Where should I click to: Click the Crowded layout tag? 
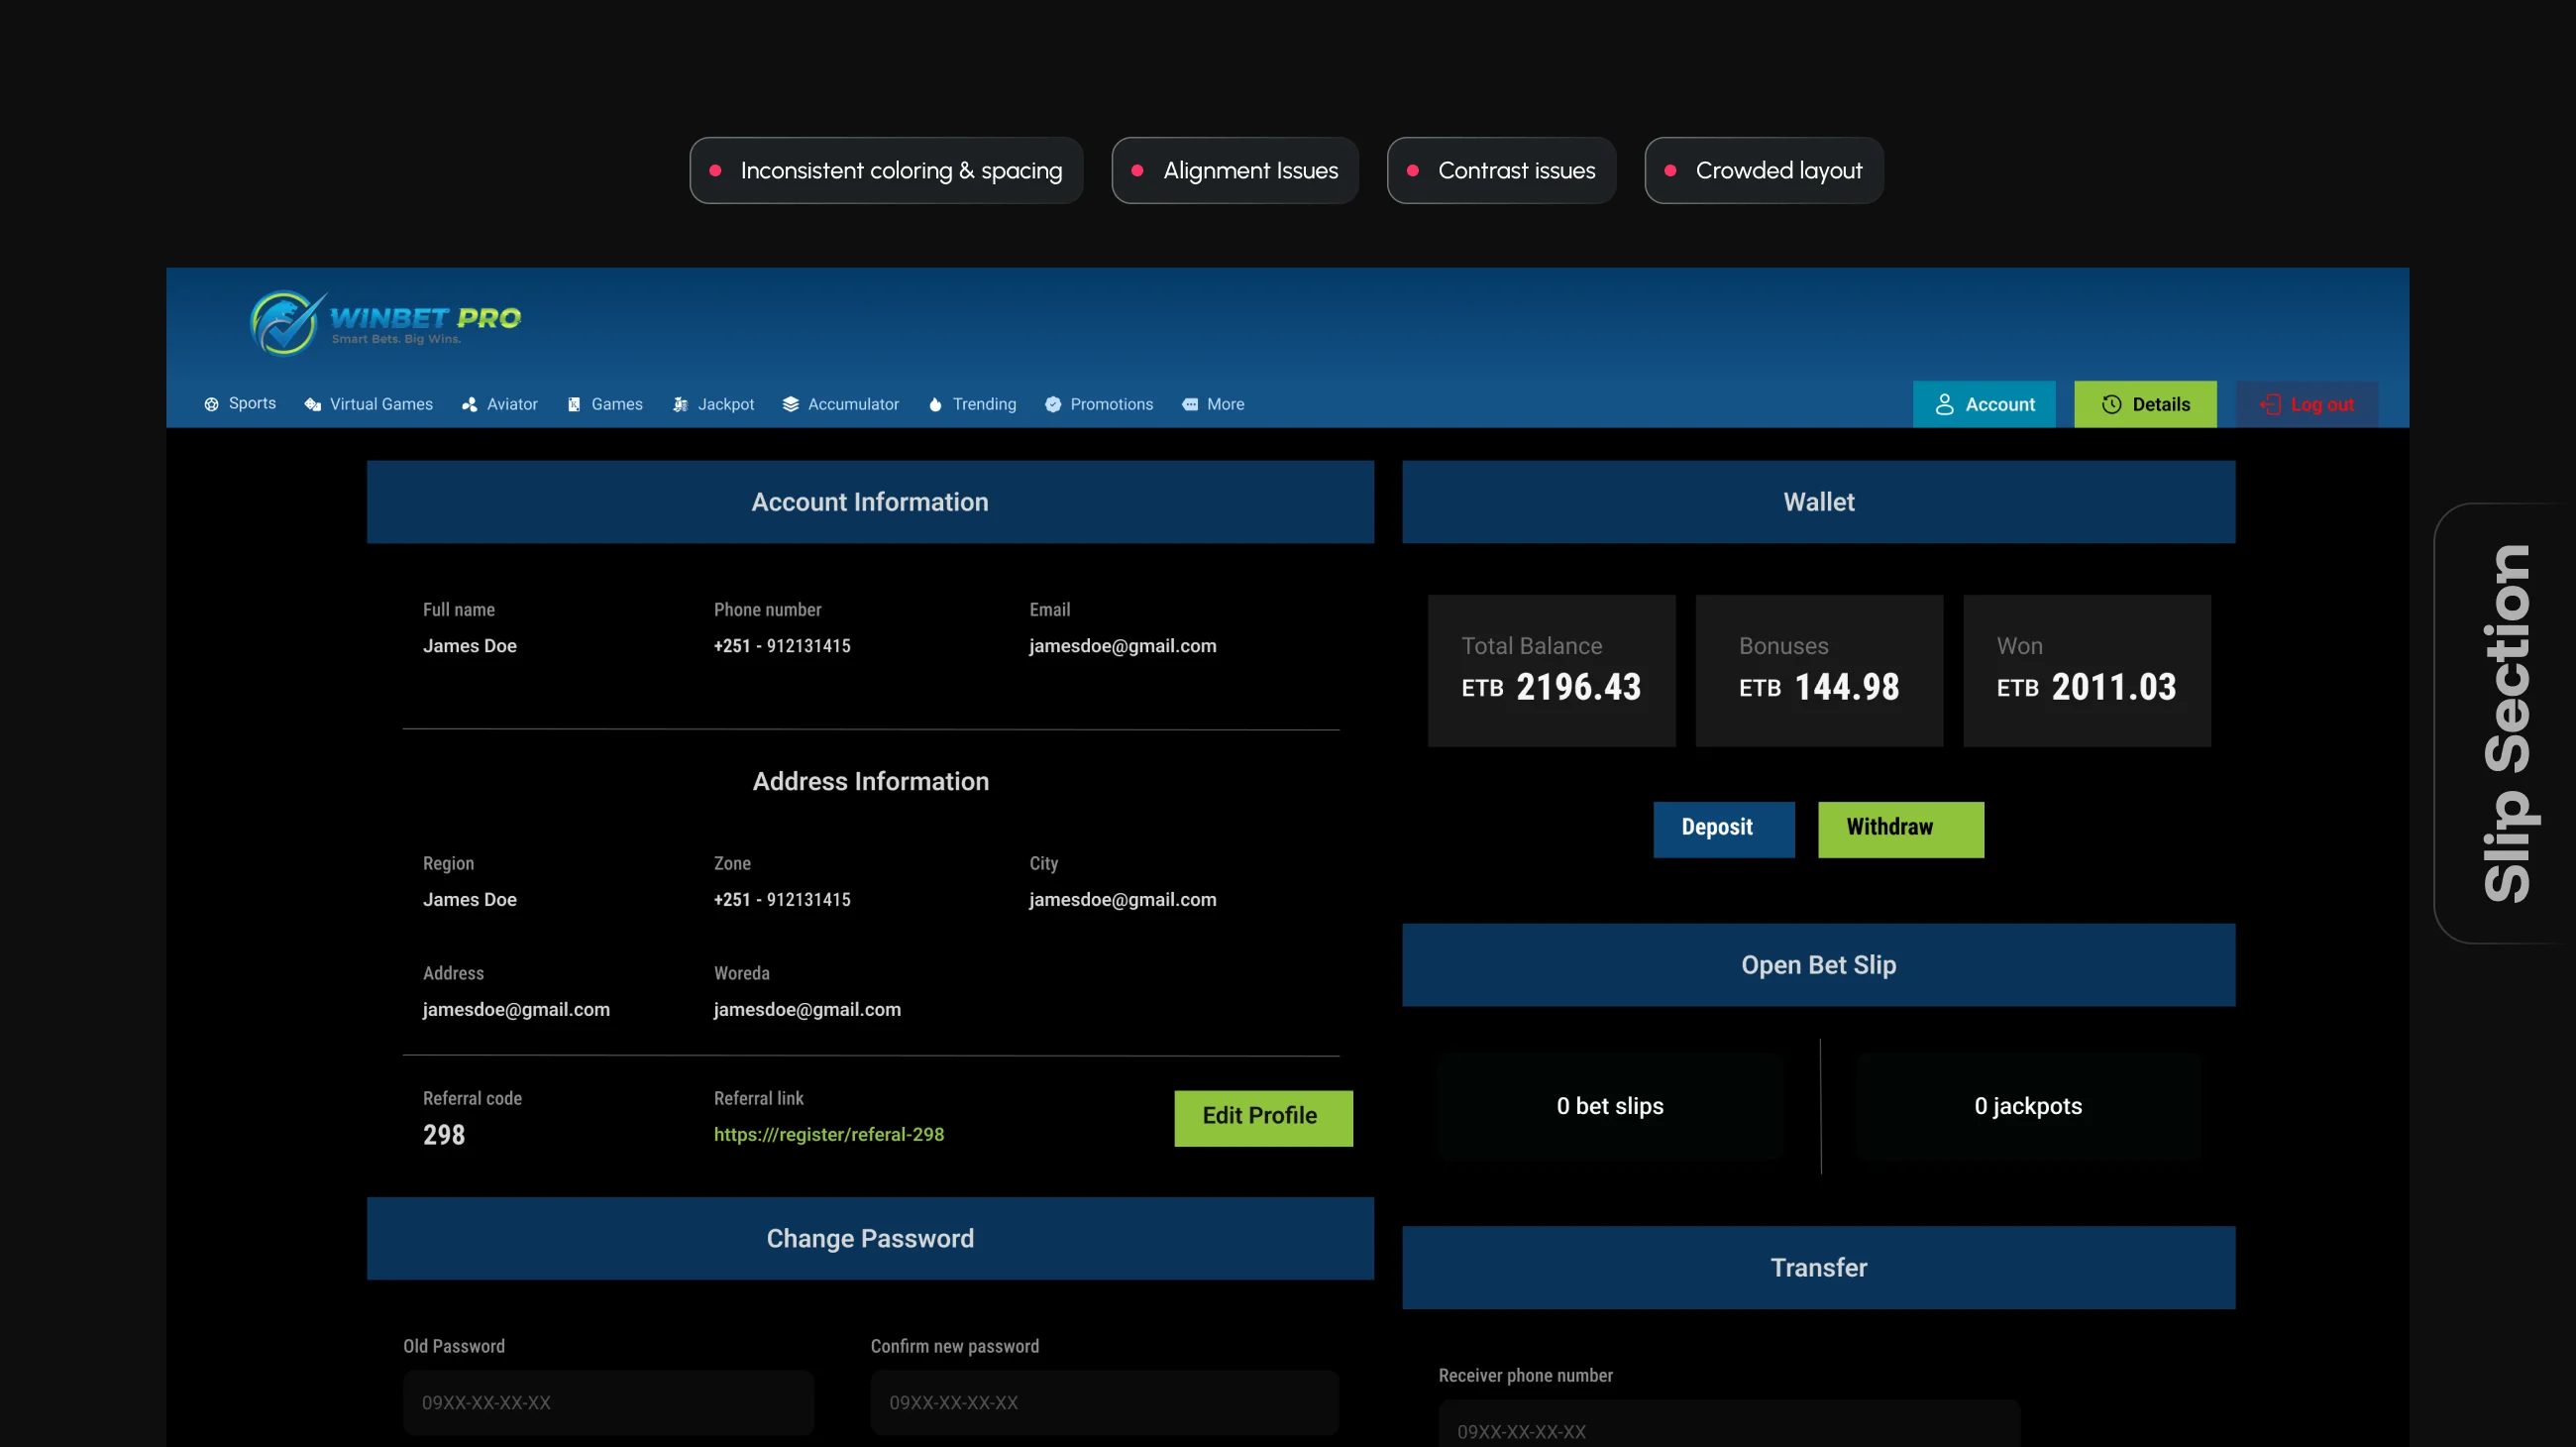coord(1764,170)
